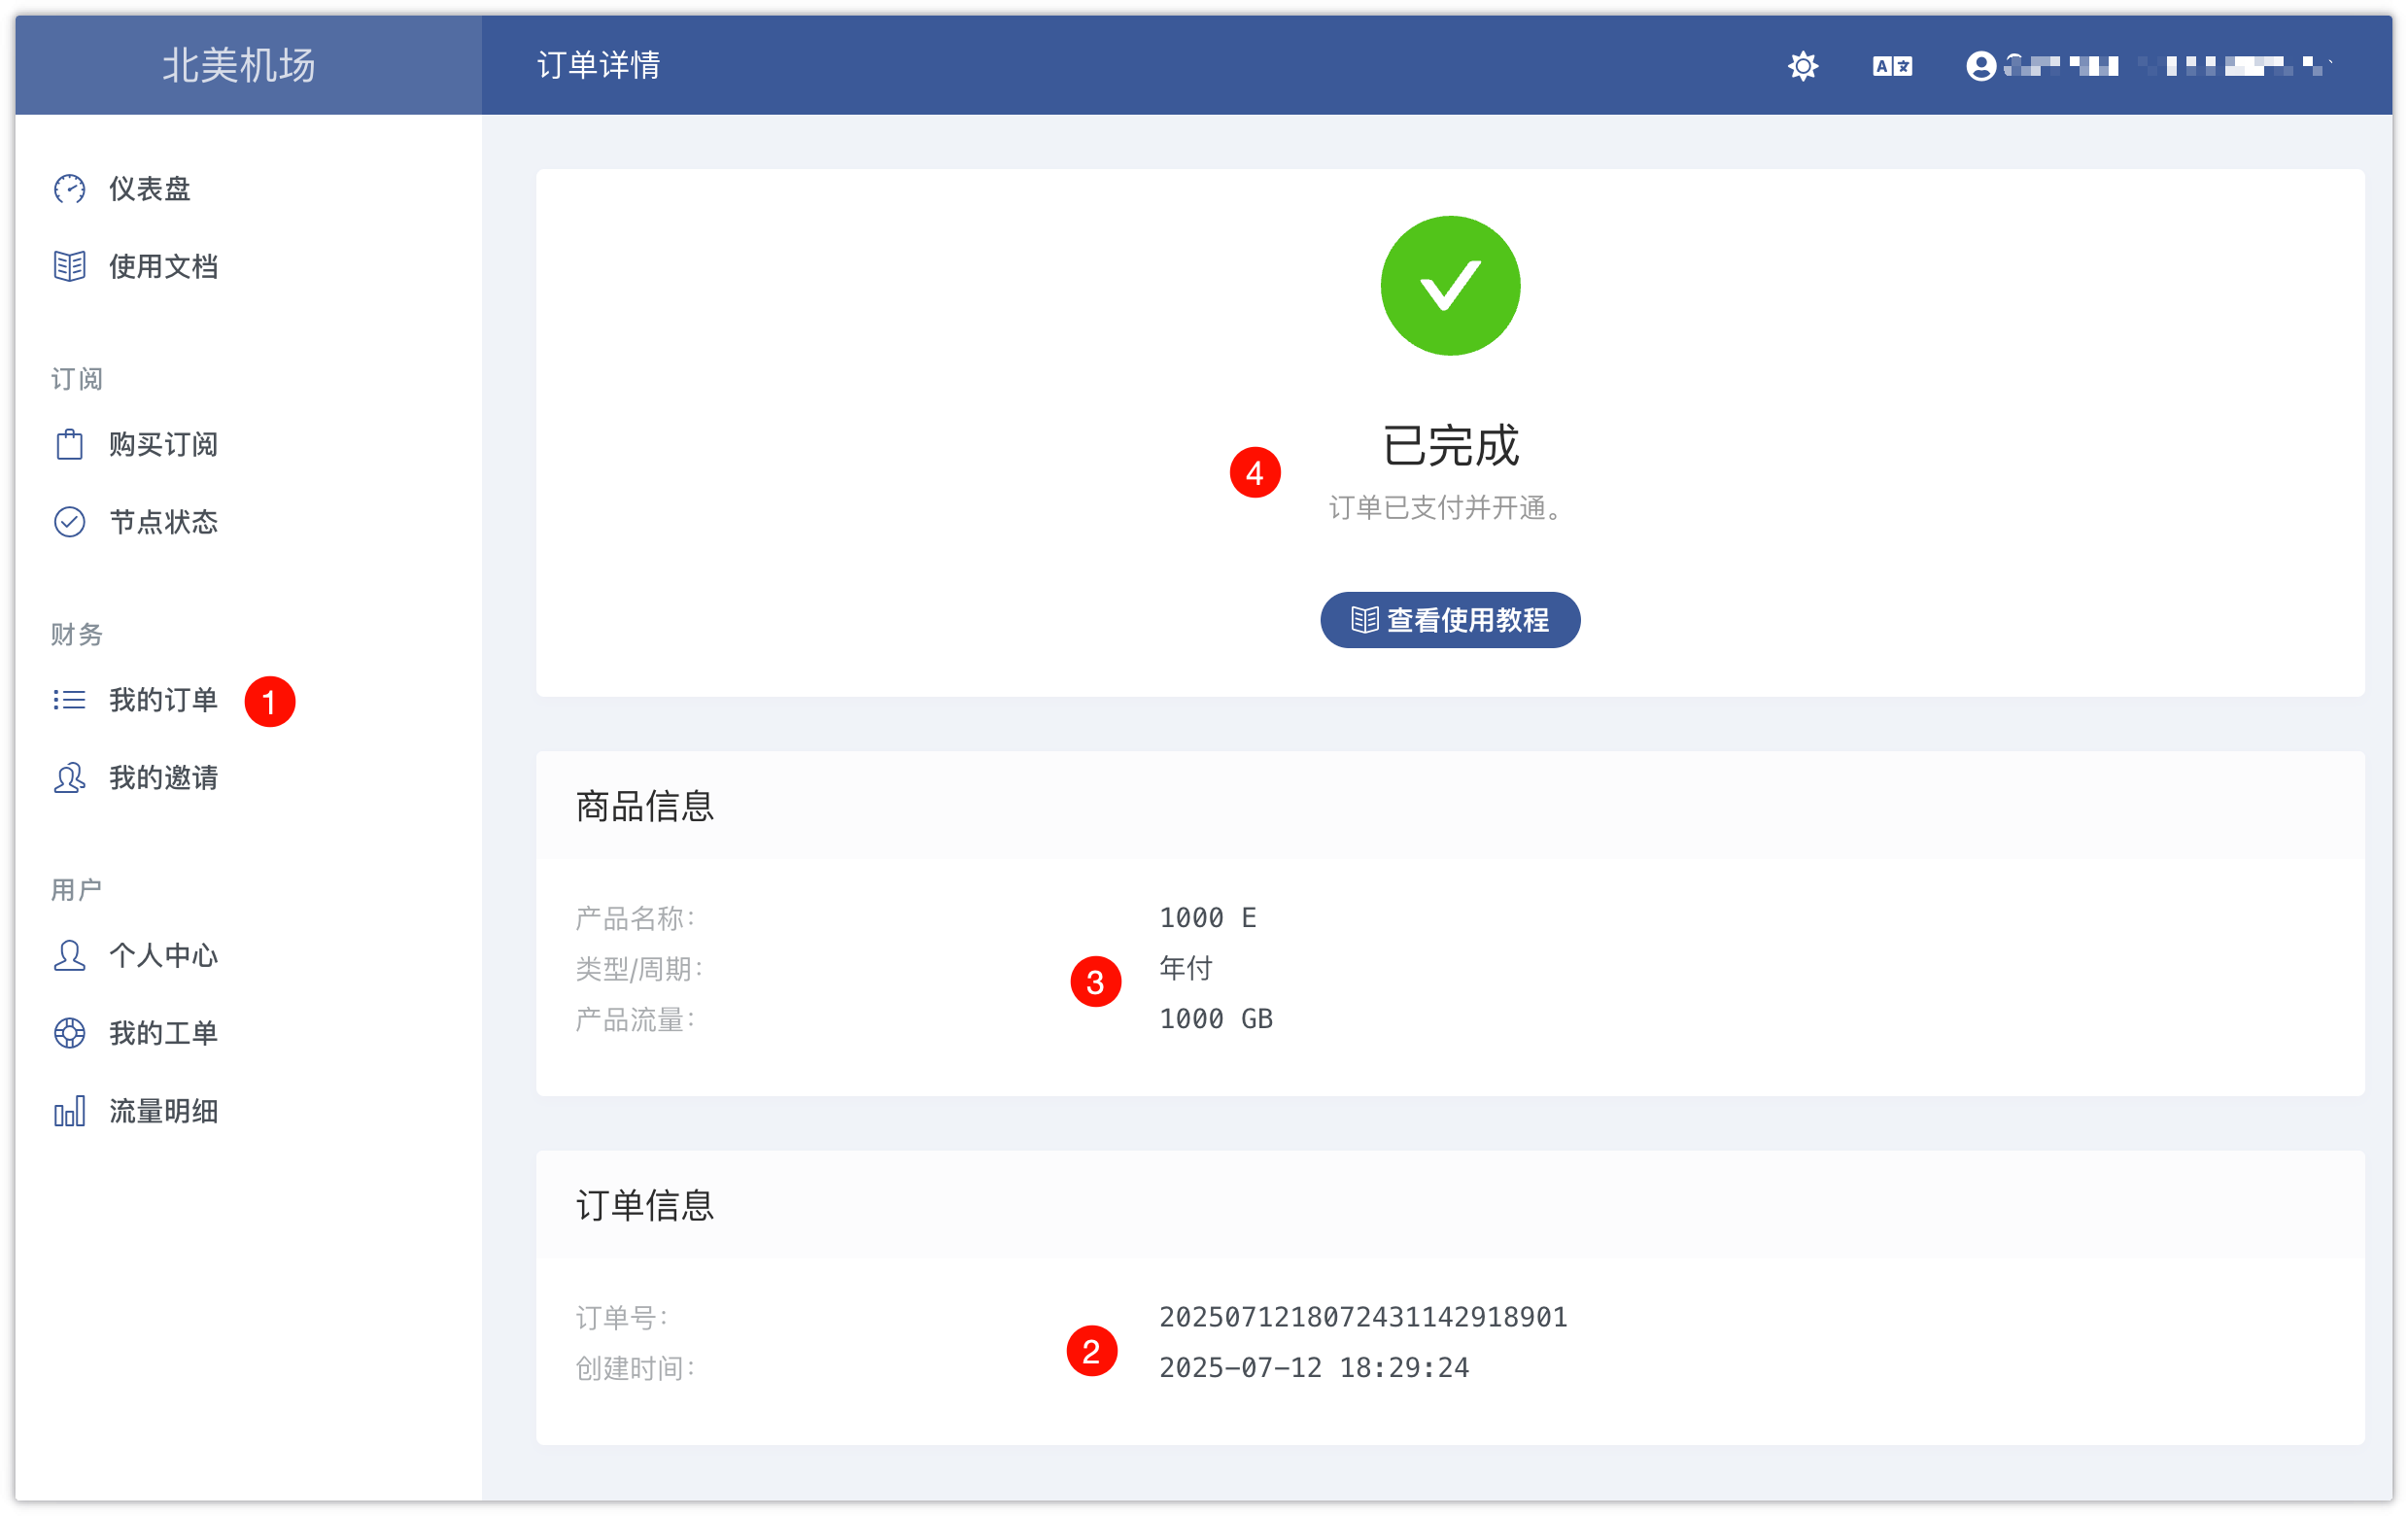Click the 北美机场 site title
This screenshot has height=1516, width=2408.
click(239, 66)
